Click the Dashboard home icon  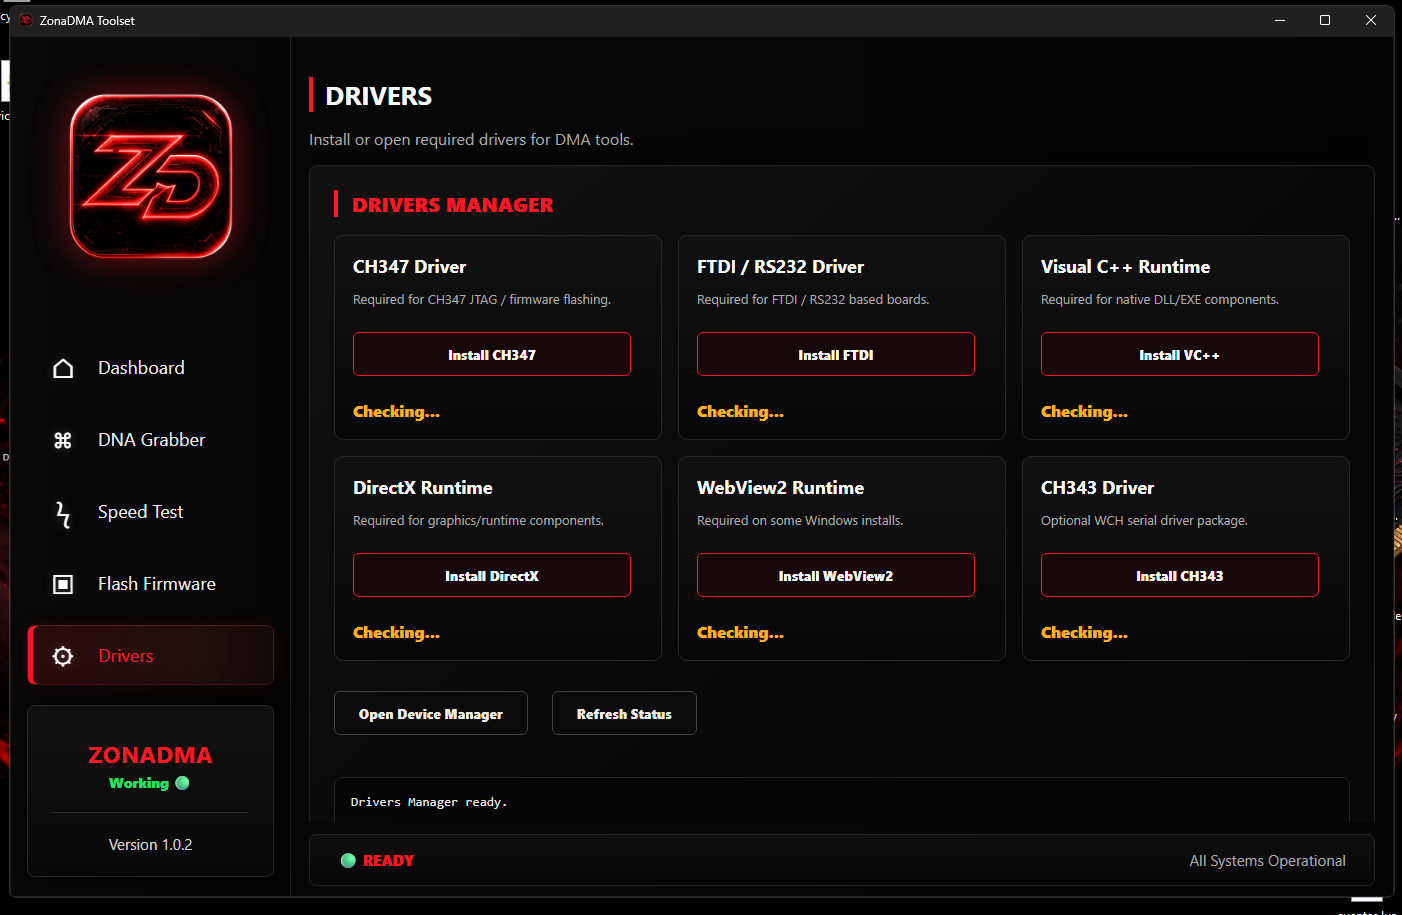coord(63,368)
